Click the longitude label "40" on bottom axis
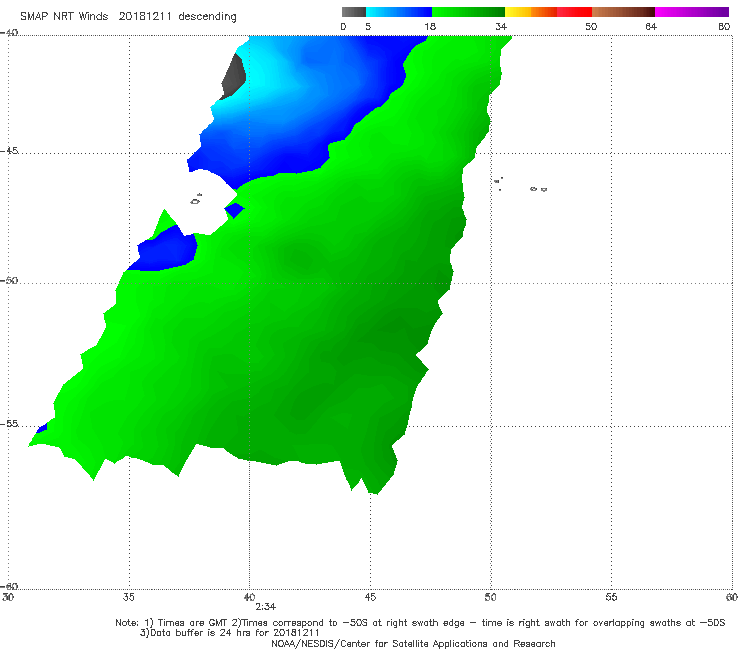The width and height of the screenshot is (740, 650). (249, 597)
